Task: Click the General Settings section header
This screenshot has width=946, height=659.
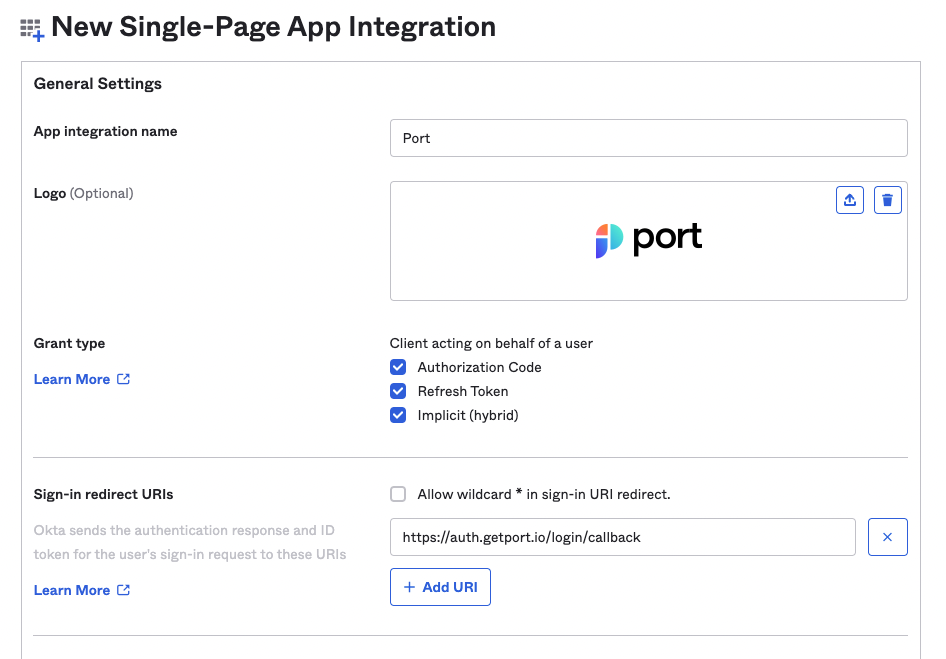Action: point(97,83)
